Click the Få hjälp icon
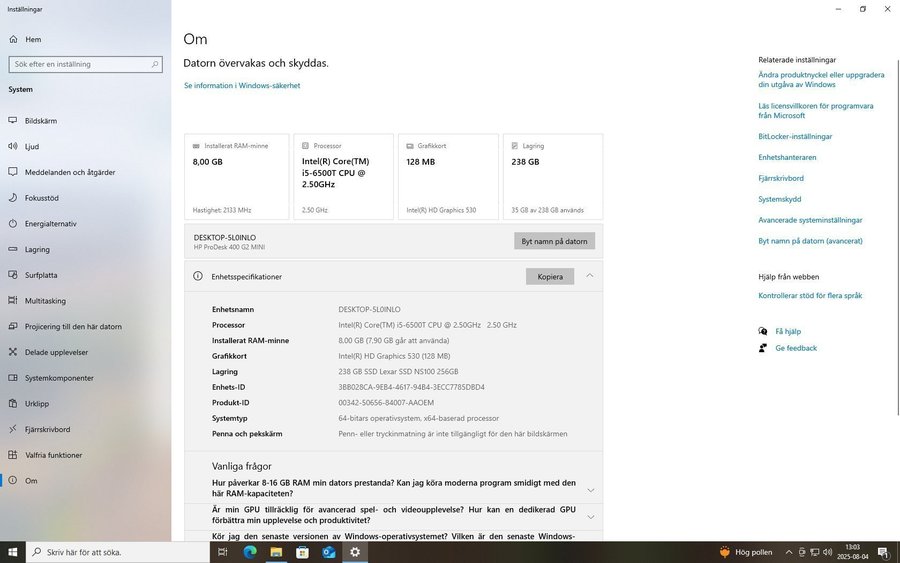This screenshot has width=900, height=563. 763,331
